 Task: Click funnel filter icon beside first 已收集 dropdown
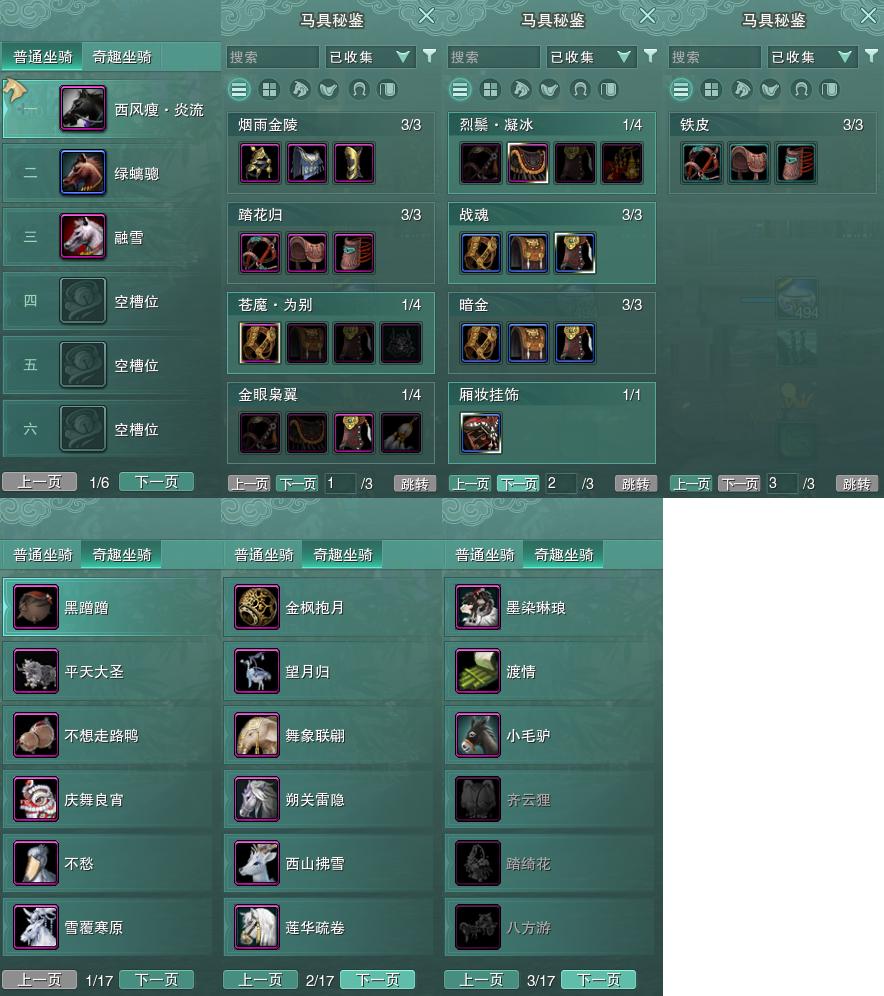429,56
